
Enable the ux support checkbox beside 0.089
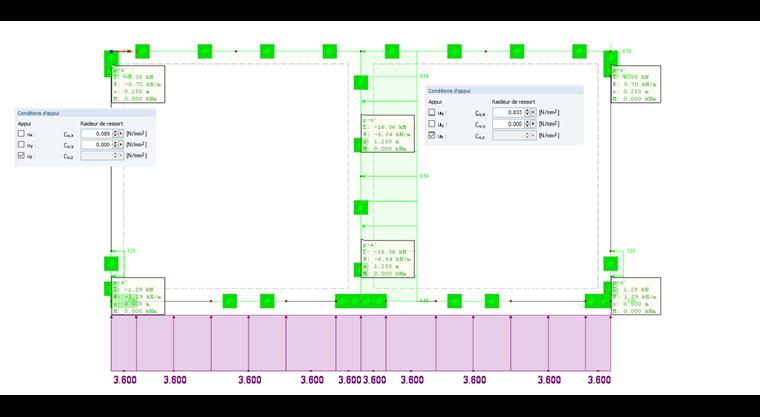pyautogui.click(x=21, y=133)
